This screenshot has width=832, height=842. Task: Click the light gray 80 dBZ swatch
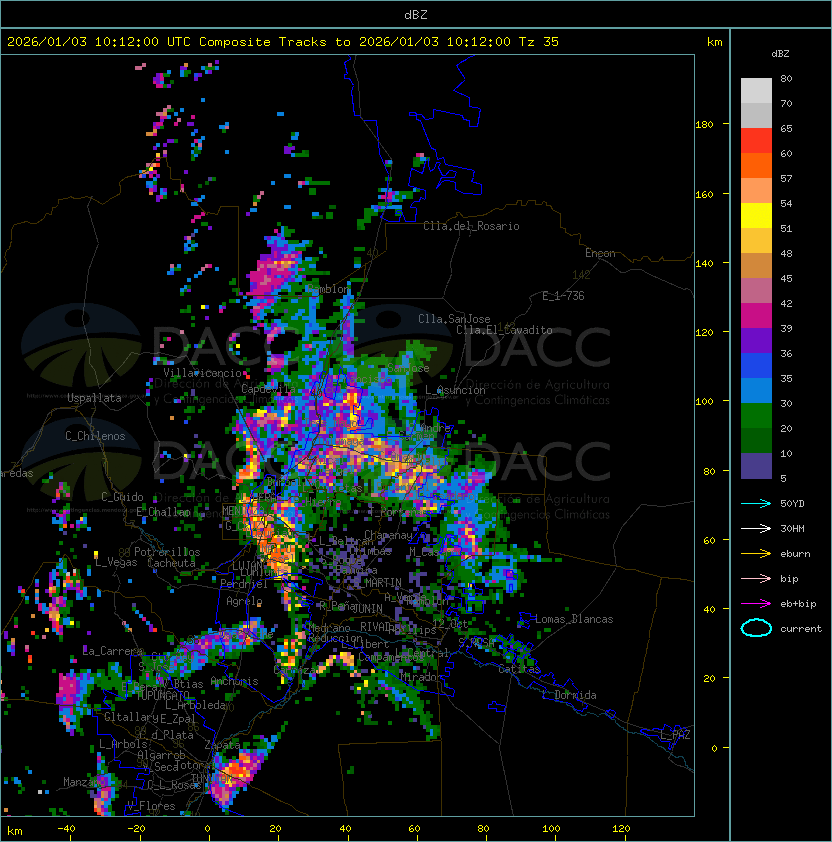tap(756, 90)
